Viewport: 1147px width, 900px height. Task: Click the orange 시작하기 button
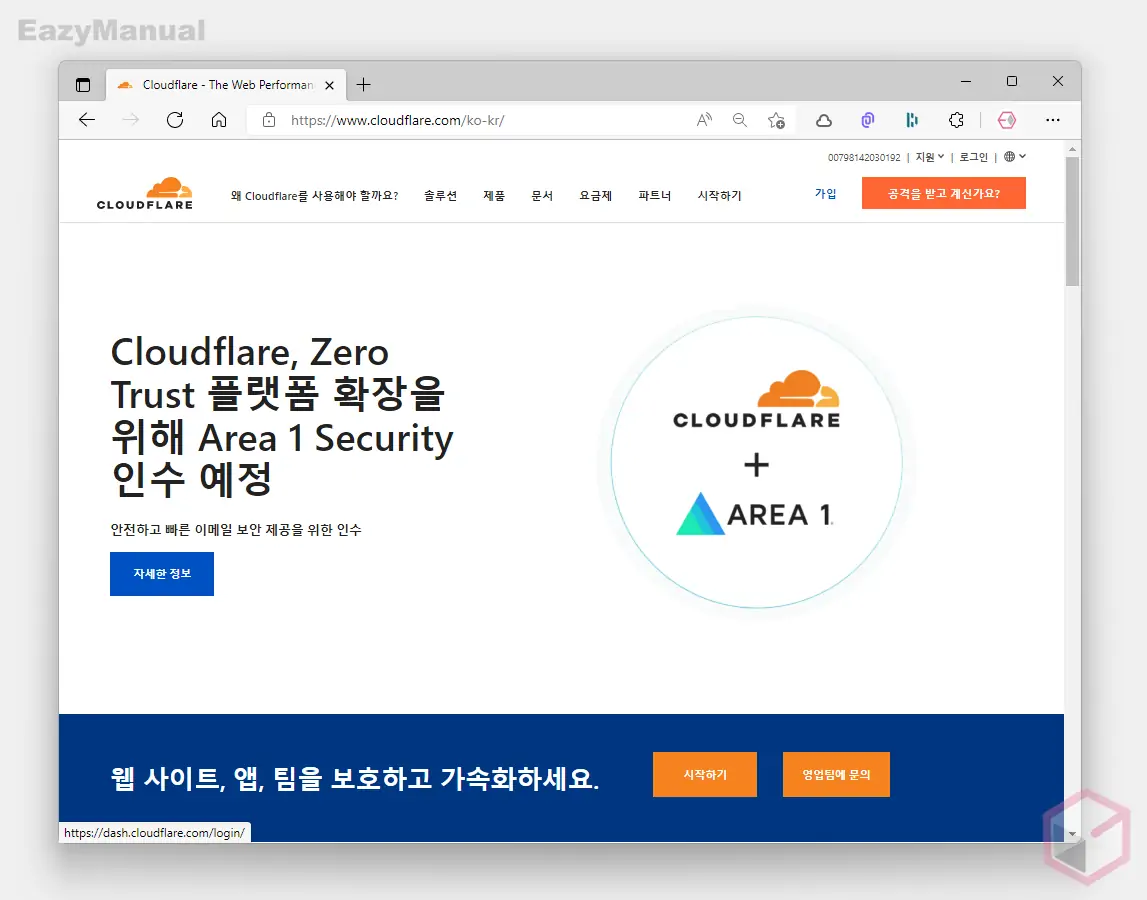tap(704, 775)
